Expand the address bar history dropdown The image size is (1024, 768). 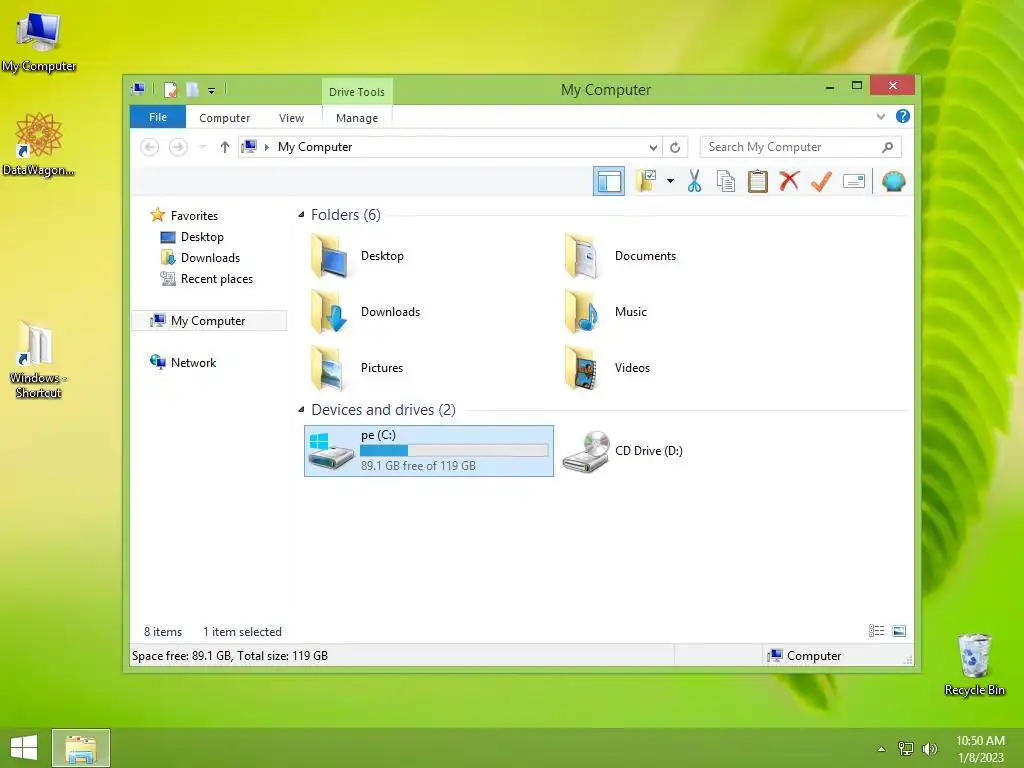point(653,147)
